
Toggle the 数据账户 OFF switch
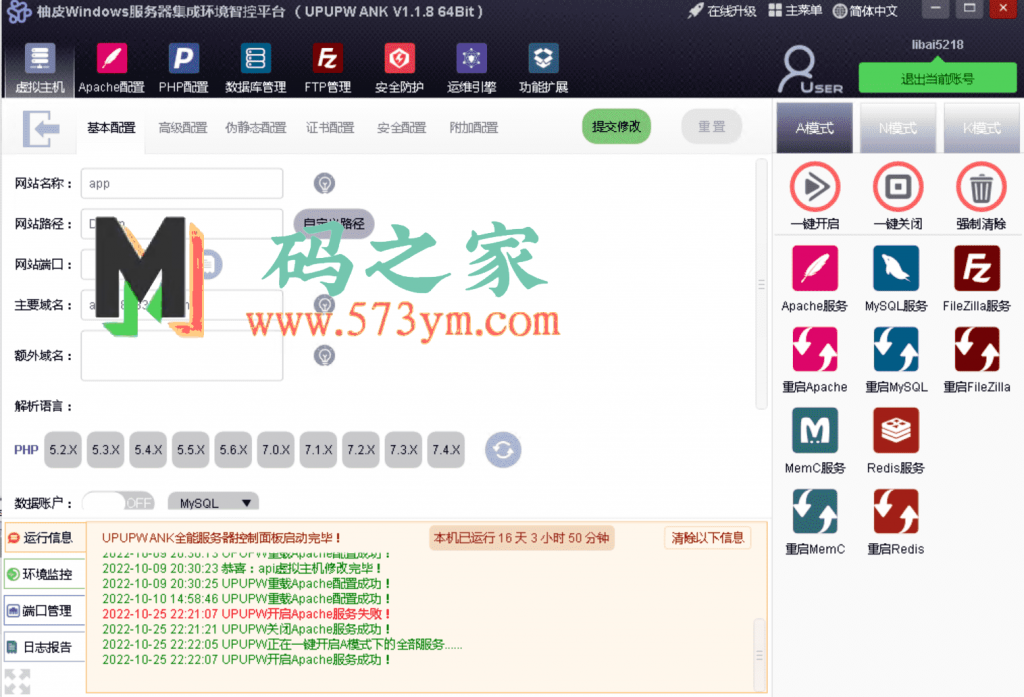pos(119,502)
